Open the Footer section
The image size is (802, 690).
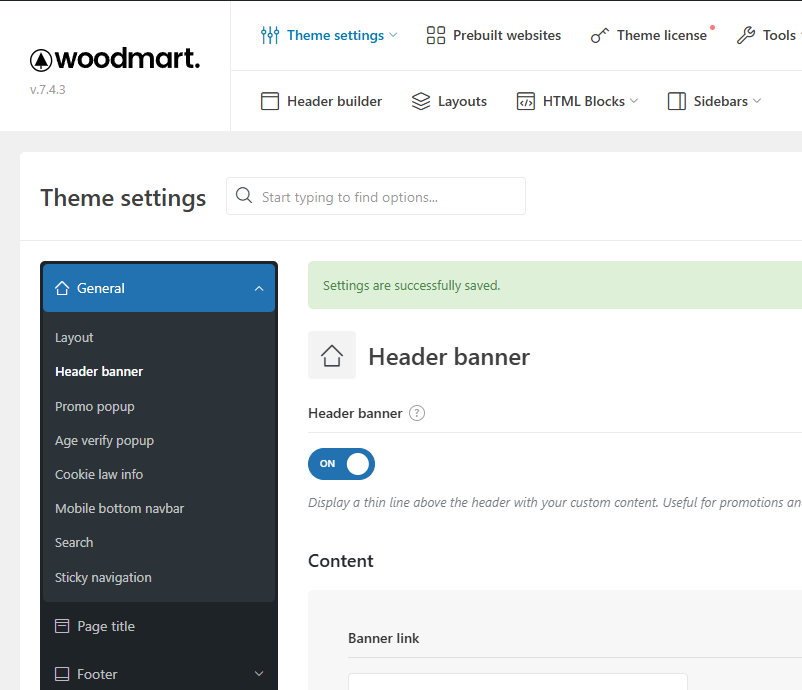159,674
